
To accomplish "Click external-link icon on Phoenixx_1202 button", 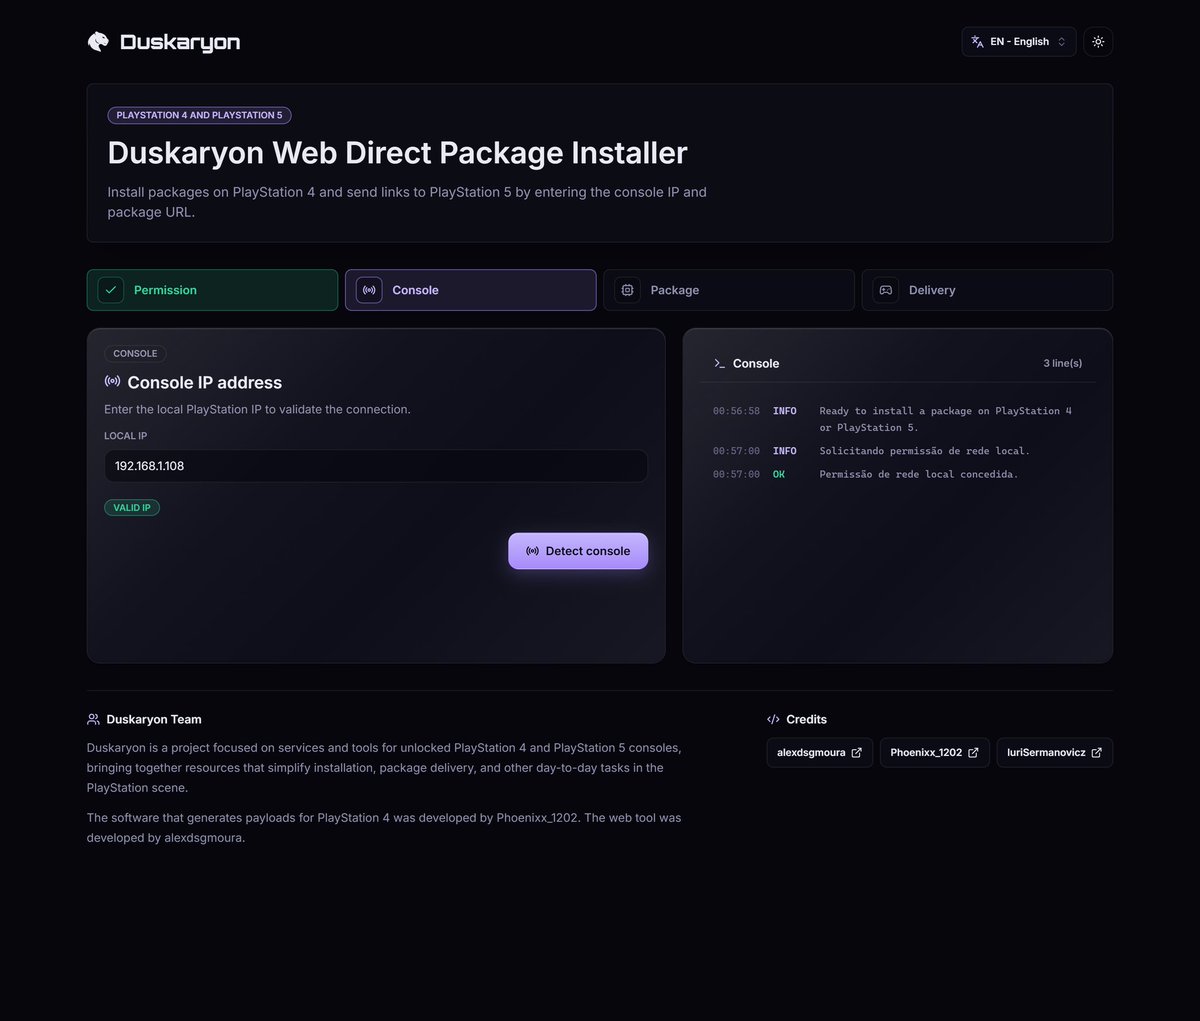I will click(x=973, y=753).
